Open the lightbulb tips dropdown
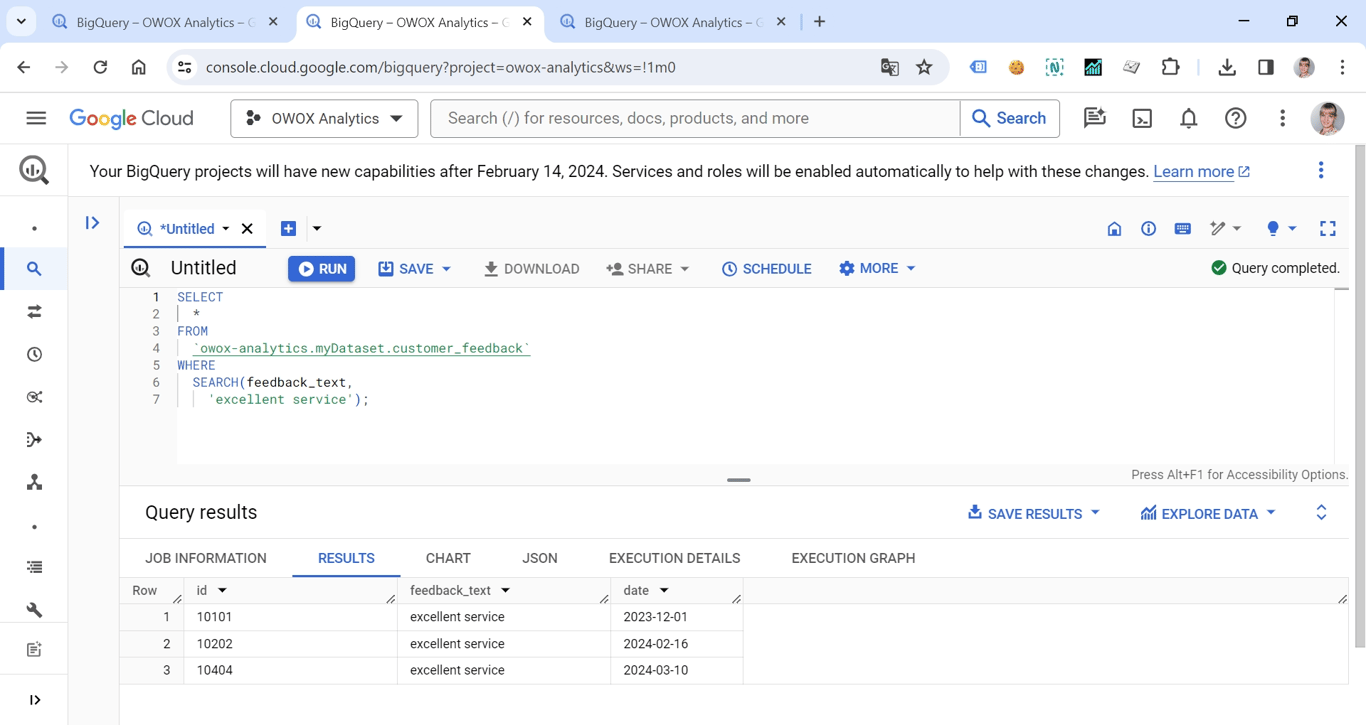This screenshot has height=725, width=1366. pos(1281,229)
